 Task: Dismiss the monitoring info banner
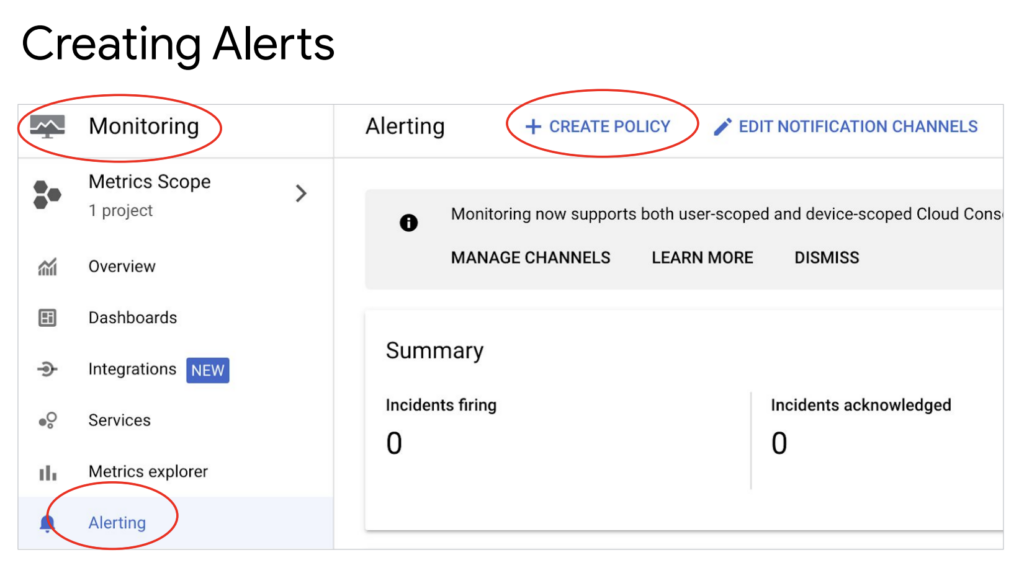827,258
